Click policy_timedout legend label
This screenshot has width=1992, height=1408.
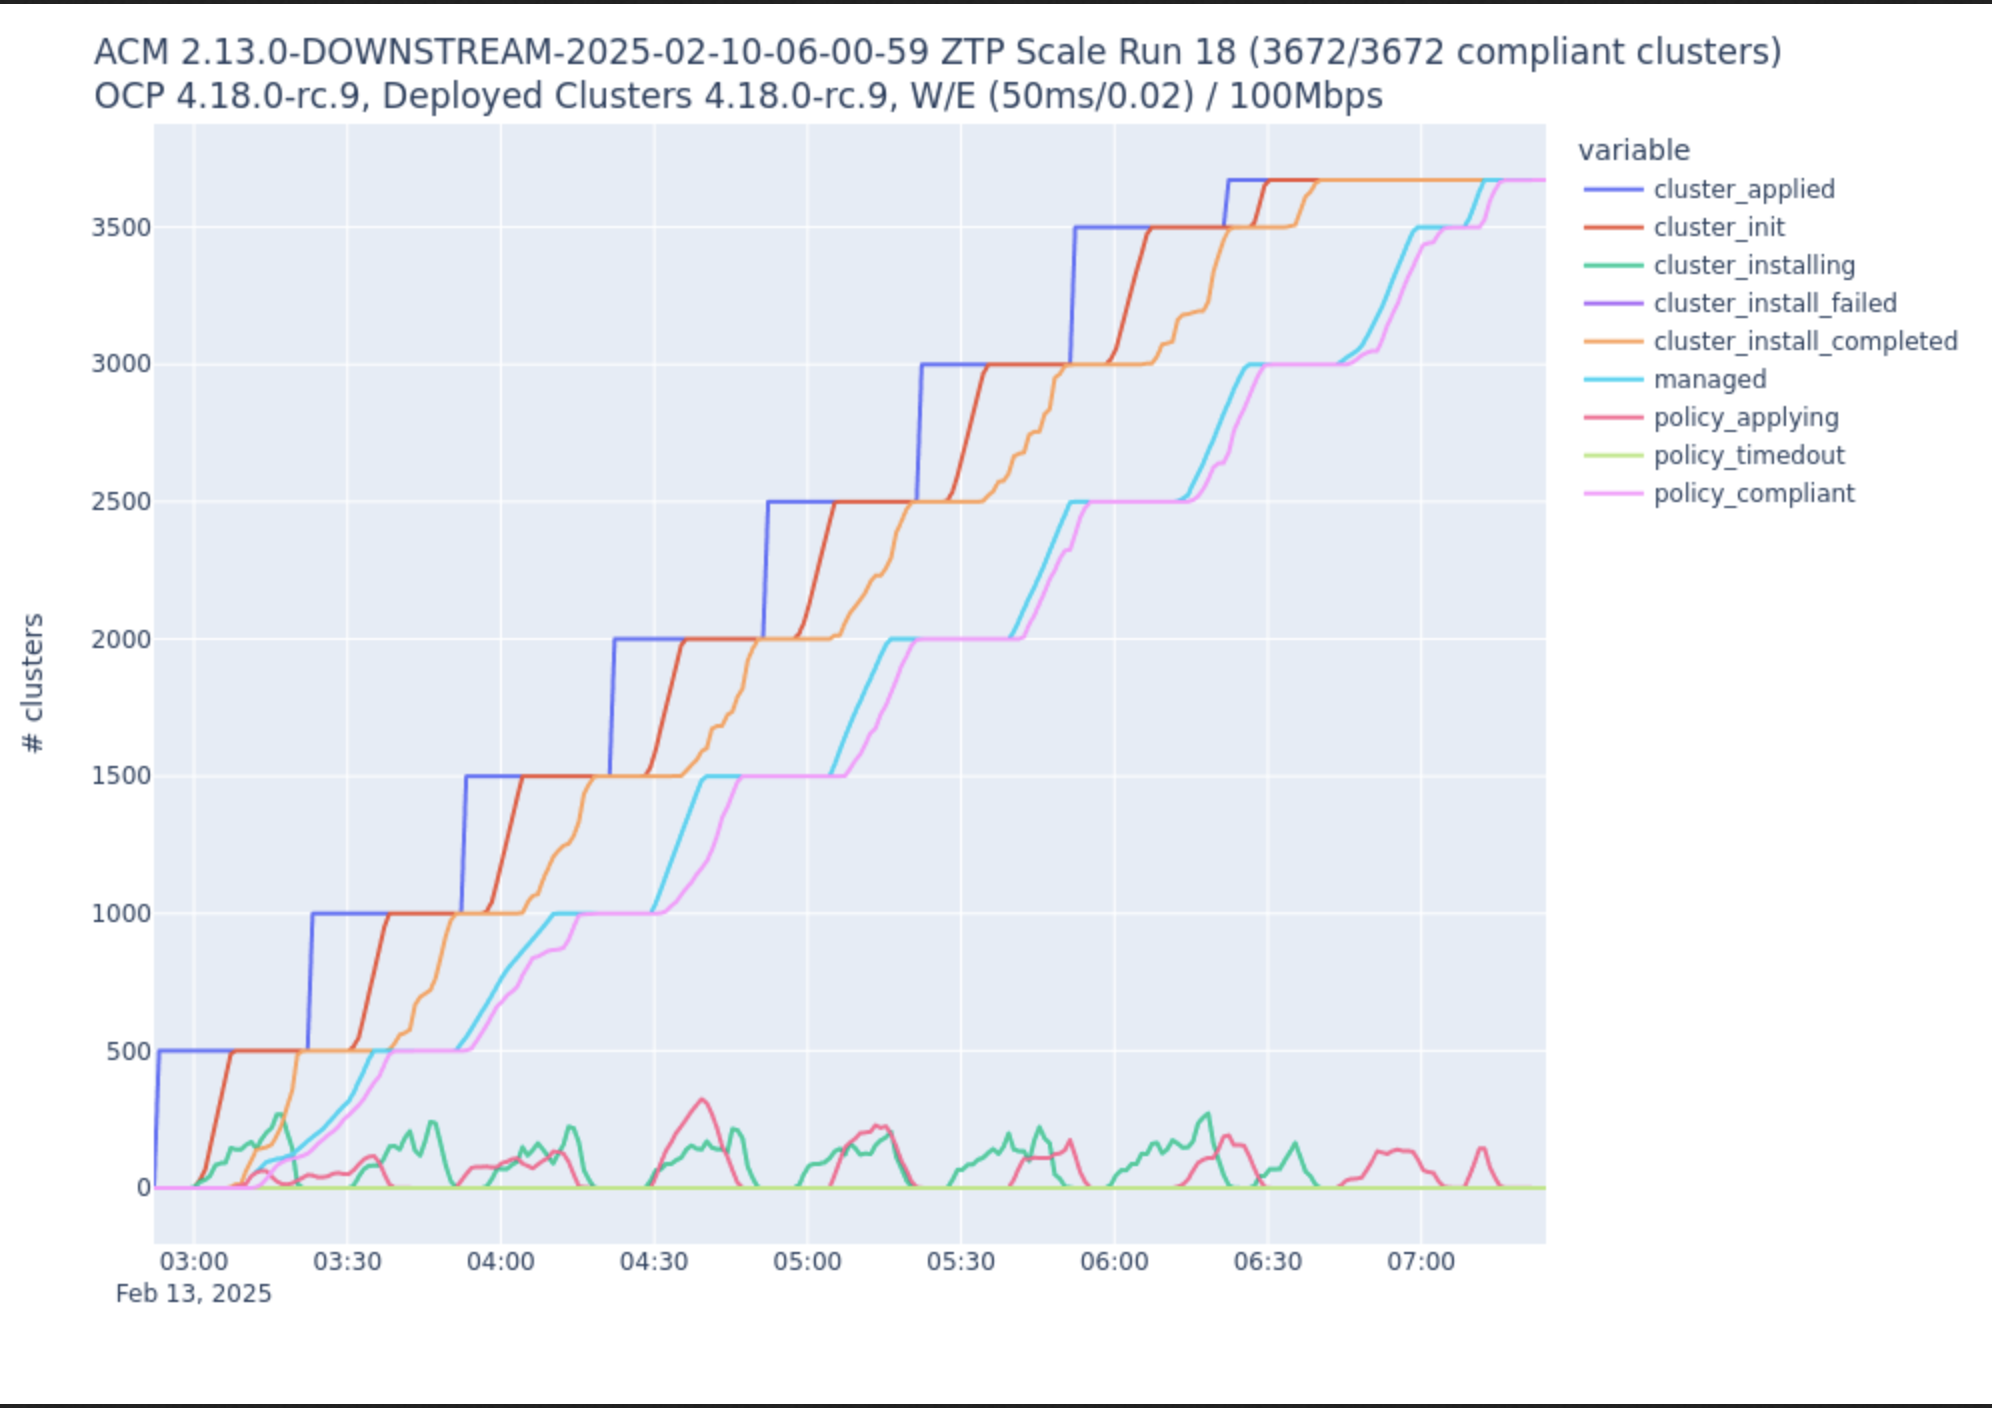coord(1748,455)
